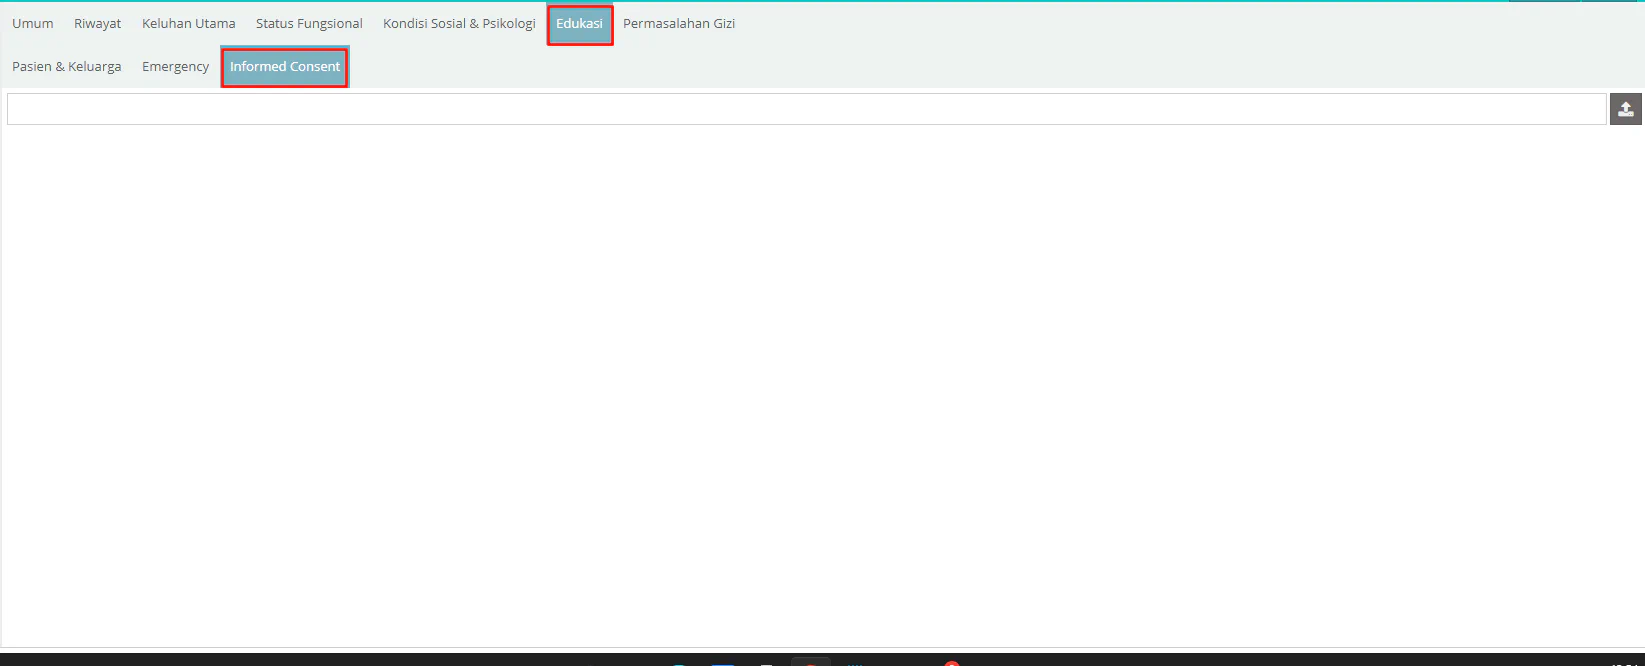This screenshot has width=1645, height=666.
Task: Click the upload icon beside the text field
Action: point(1625,109)
